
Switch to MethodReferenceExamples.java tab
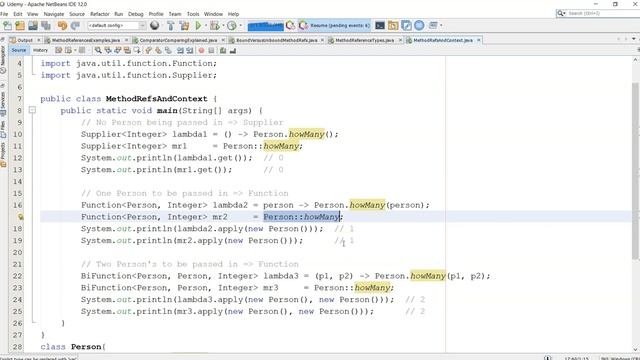coord(86,40)
